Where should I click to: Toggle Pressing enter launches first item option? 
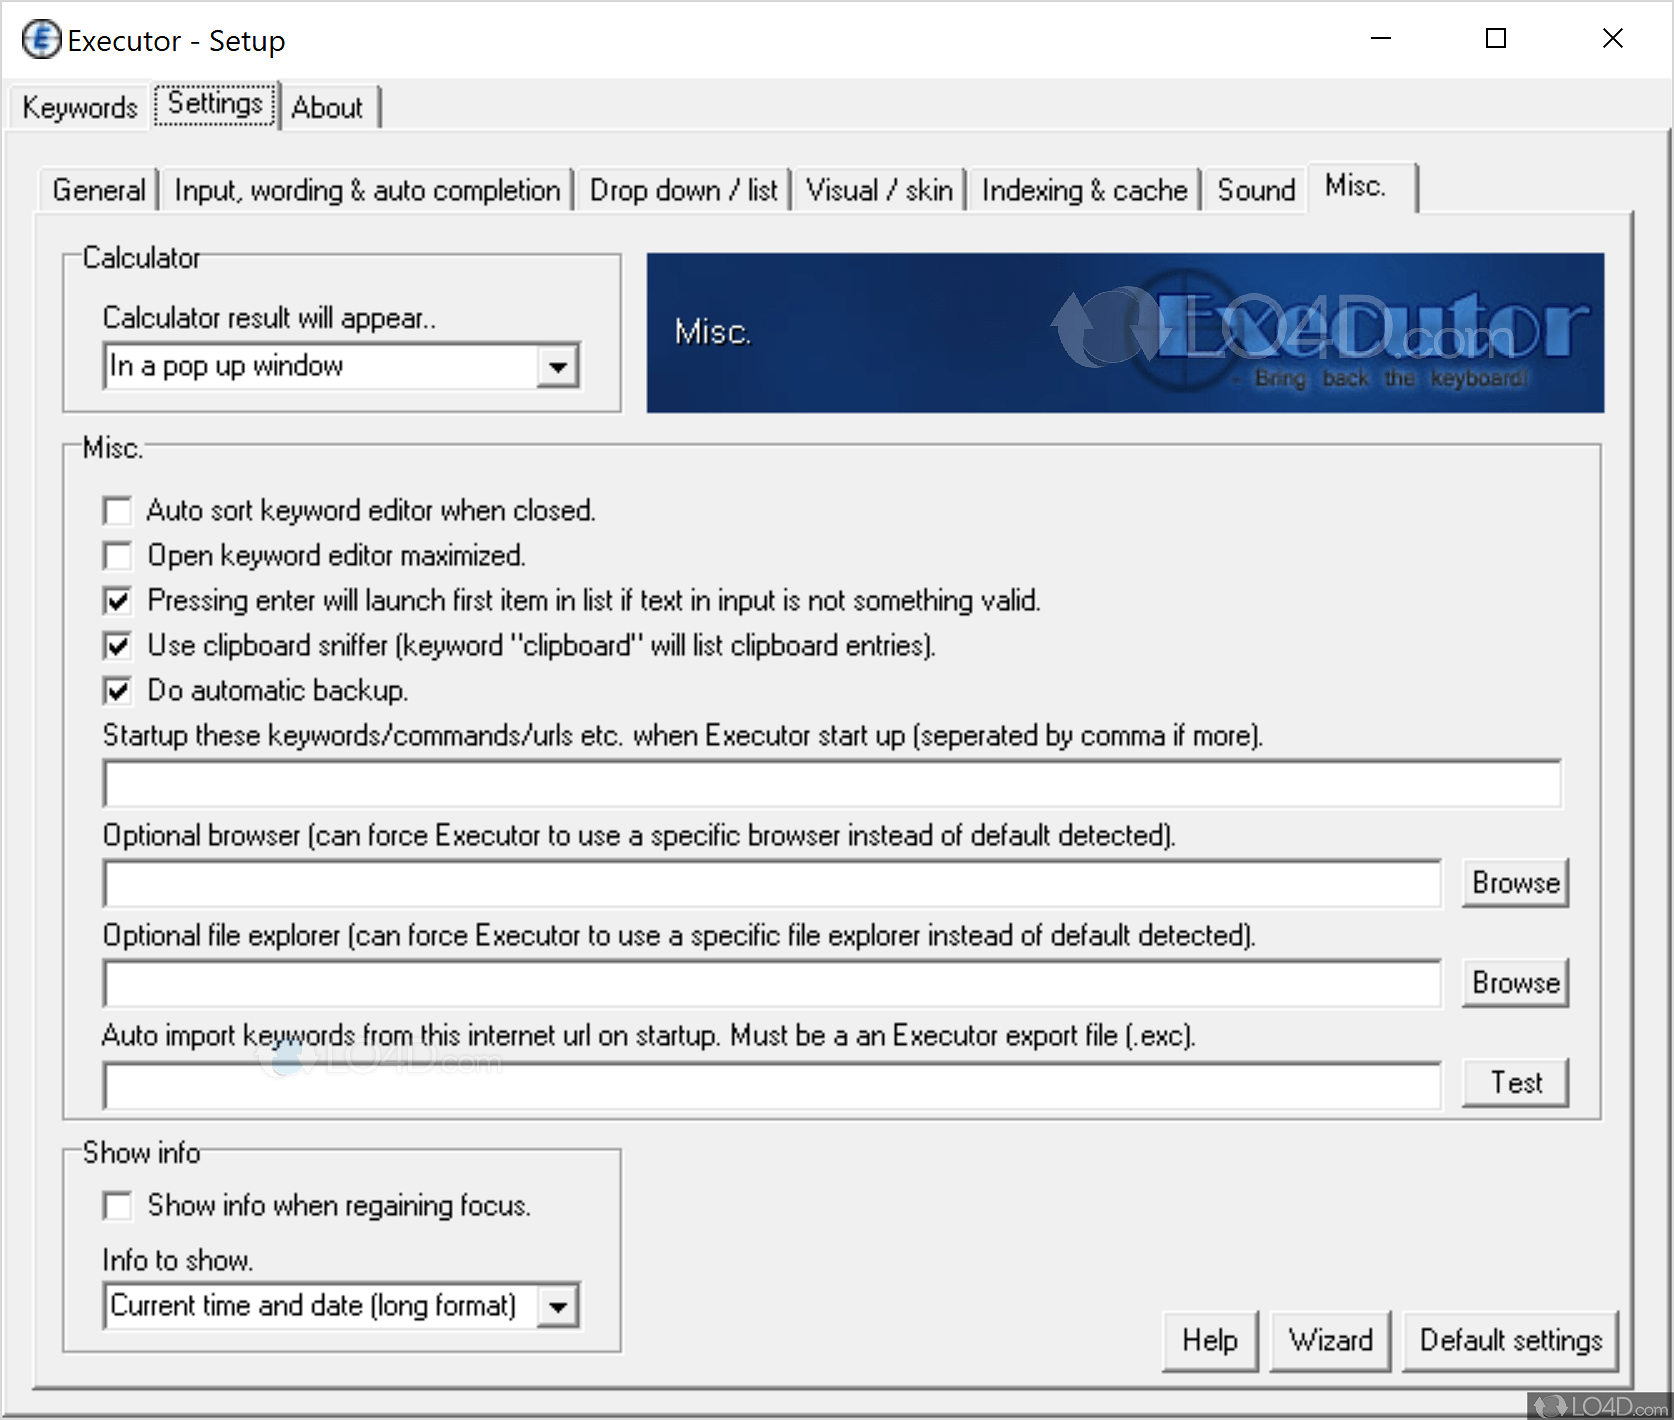click(x=118, y=601)
